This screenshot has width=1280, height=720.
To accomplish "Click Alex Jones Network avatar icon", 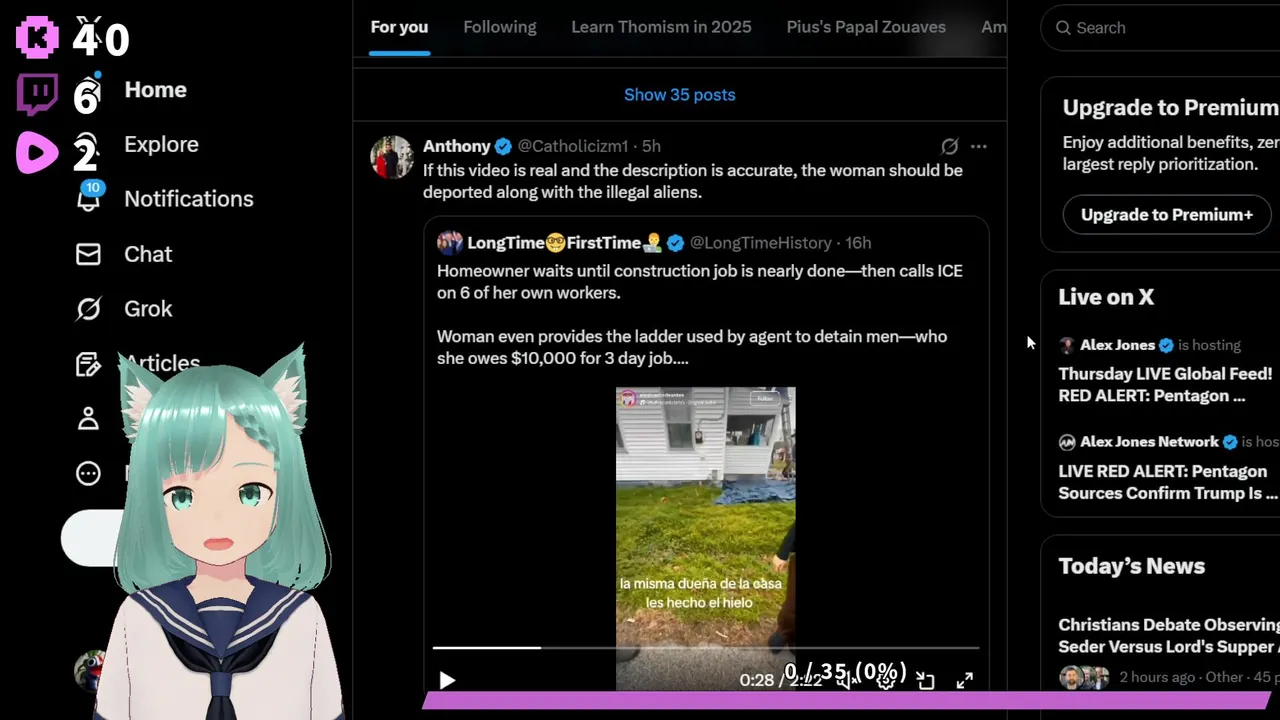I will click(1067, 442).
